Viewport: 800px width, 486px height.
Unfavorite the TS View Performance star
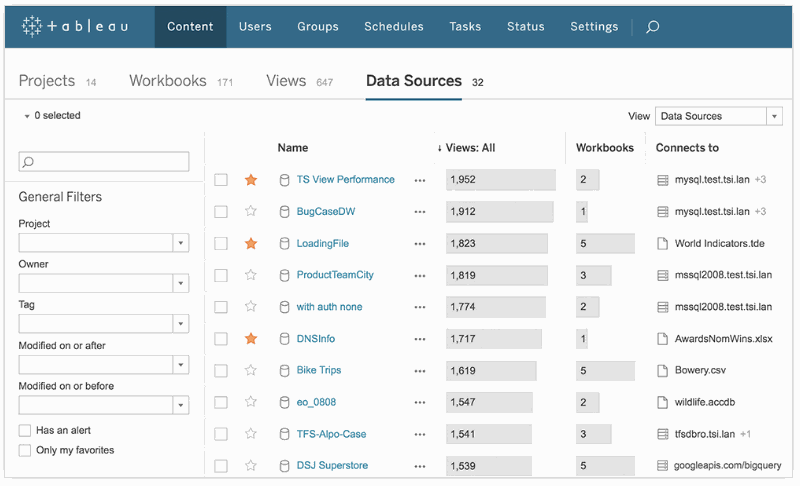(x=251, y=180)
